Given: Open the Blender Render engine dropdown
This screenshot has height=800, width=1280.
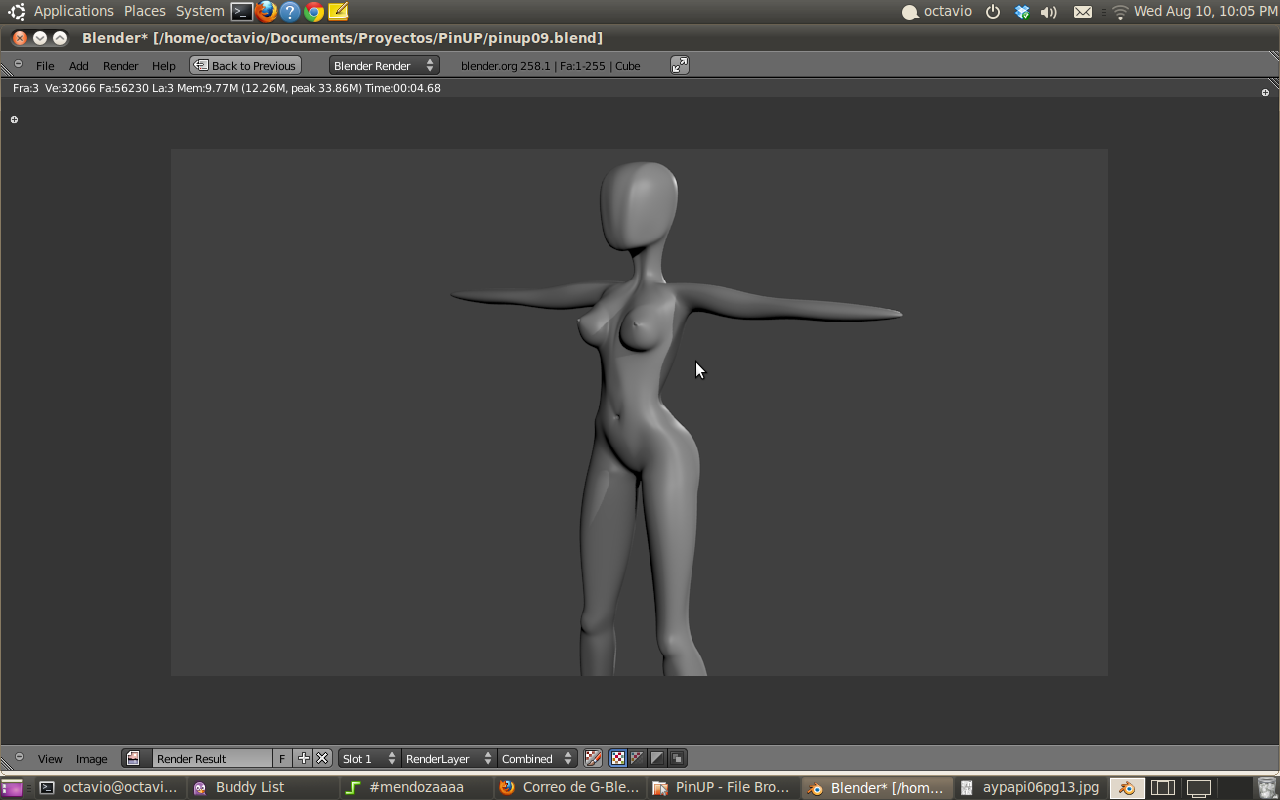Looking at the screenshot, I should [384, 65].
